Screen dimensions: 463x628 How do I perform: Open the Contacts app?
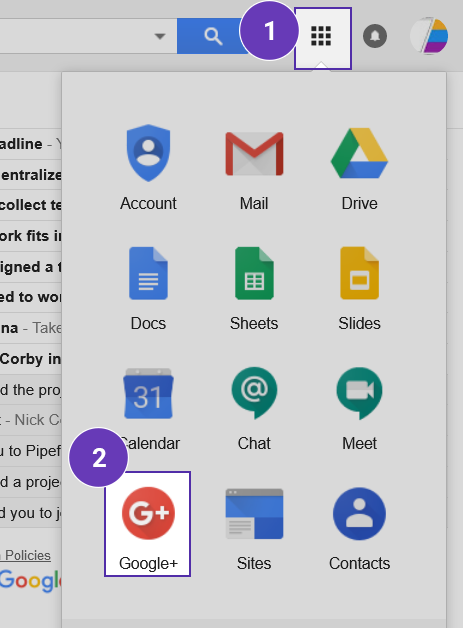pyautogui.click(x=359, y=529)
